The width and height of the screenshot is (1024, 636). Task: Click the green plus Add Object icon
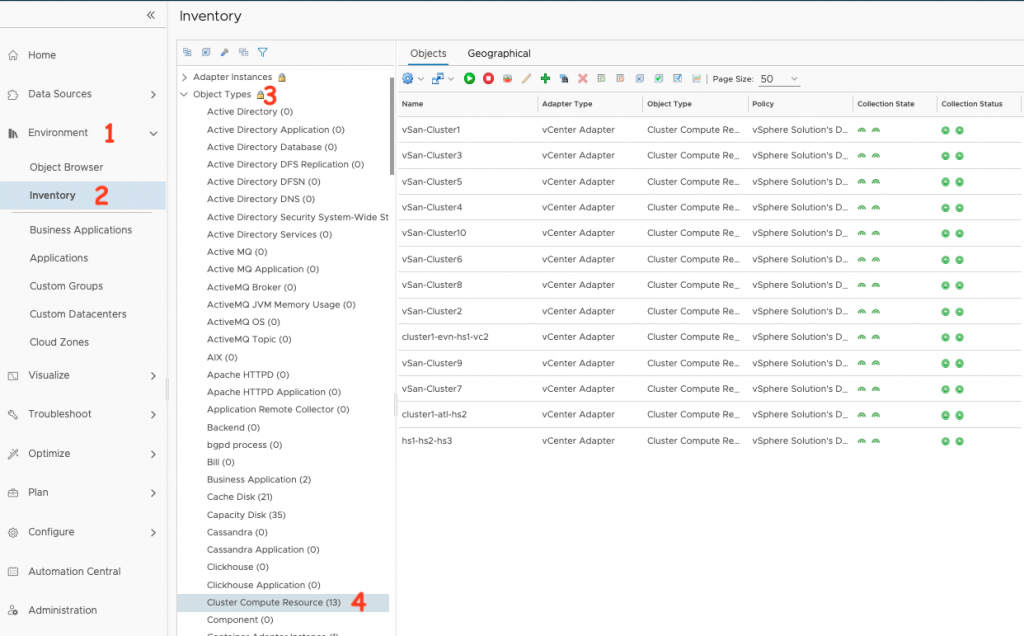(x=545, y=79)
